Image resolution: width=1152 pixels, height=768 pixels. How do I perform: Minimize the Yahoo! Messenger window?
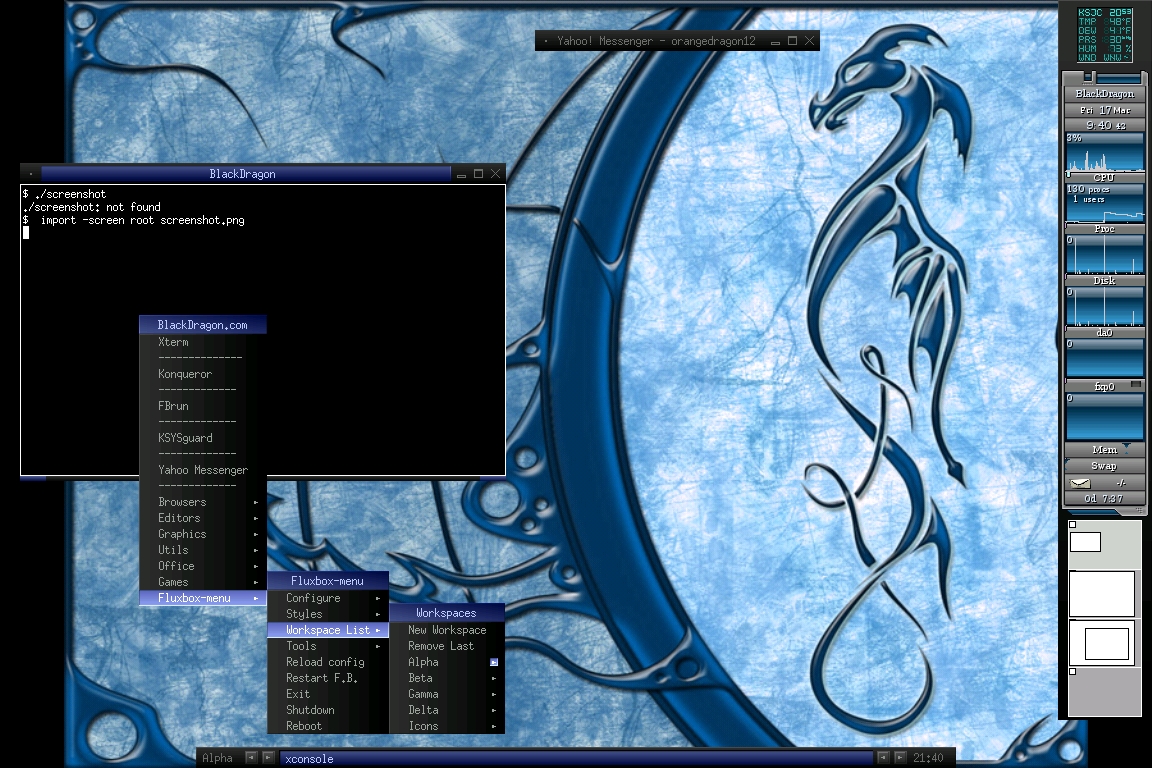pyautogui.click(x=775, y=42)
